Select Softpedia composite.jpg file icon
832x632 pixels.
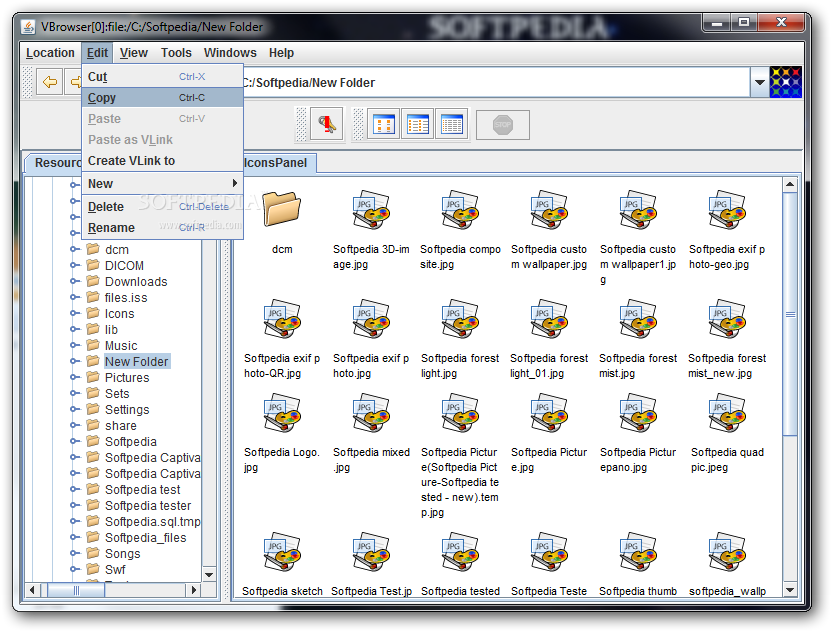click(x=460, y=209)
